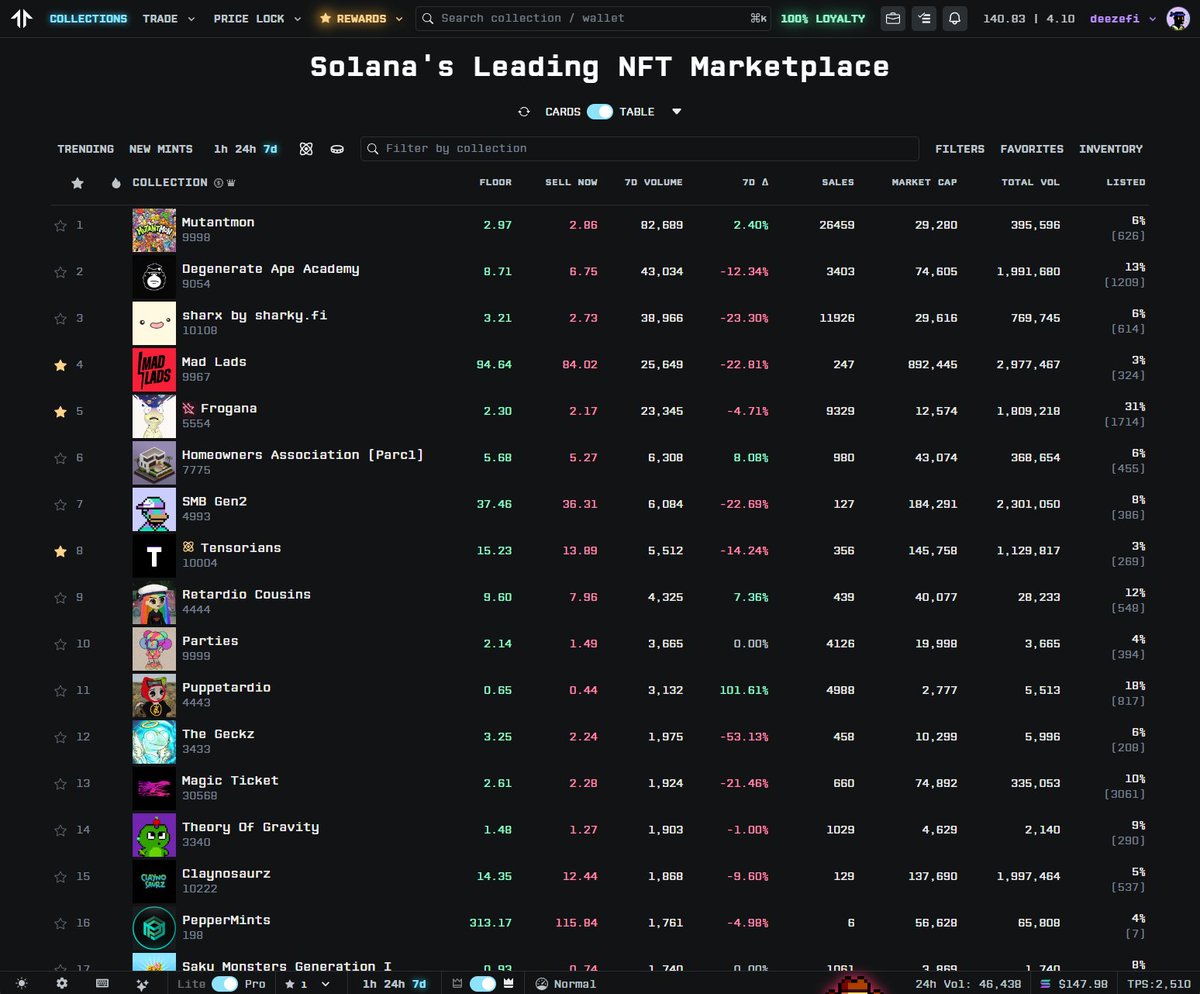The width and height of the screenshot is (1200, 994).
Task: Open the PepperMints collection thumbnail
Action: point(154,927)
